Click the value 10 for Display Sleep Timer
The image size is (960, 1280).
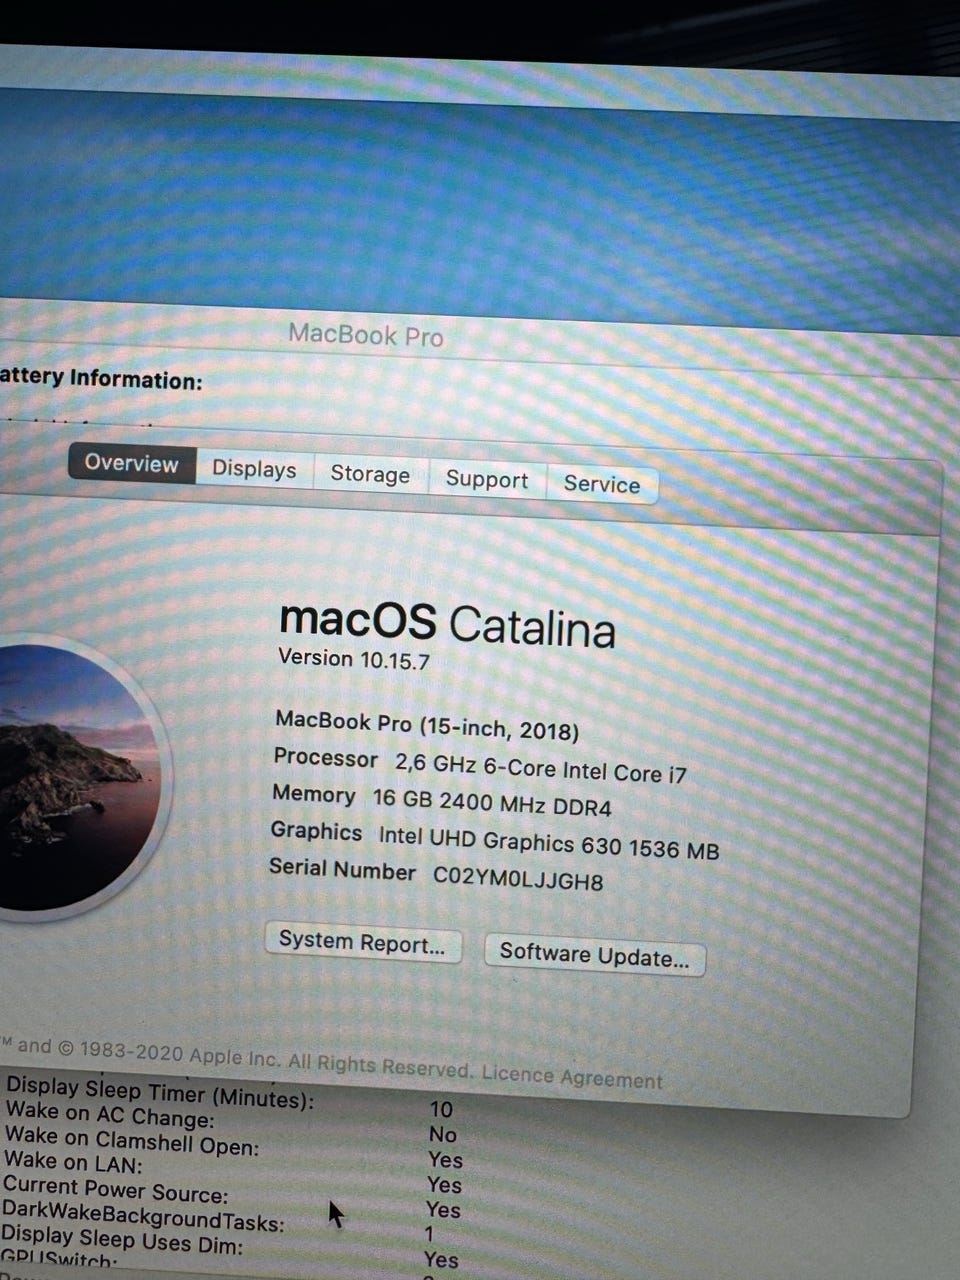pyautogui.click(x=441, y=1109)
